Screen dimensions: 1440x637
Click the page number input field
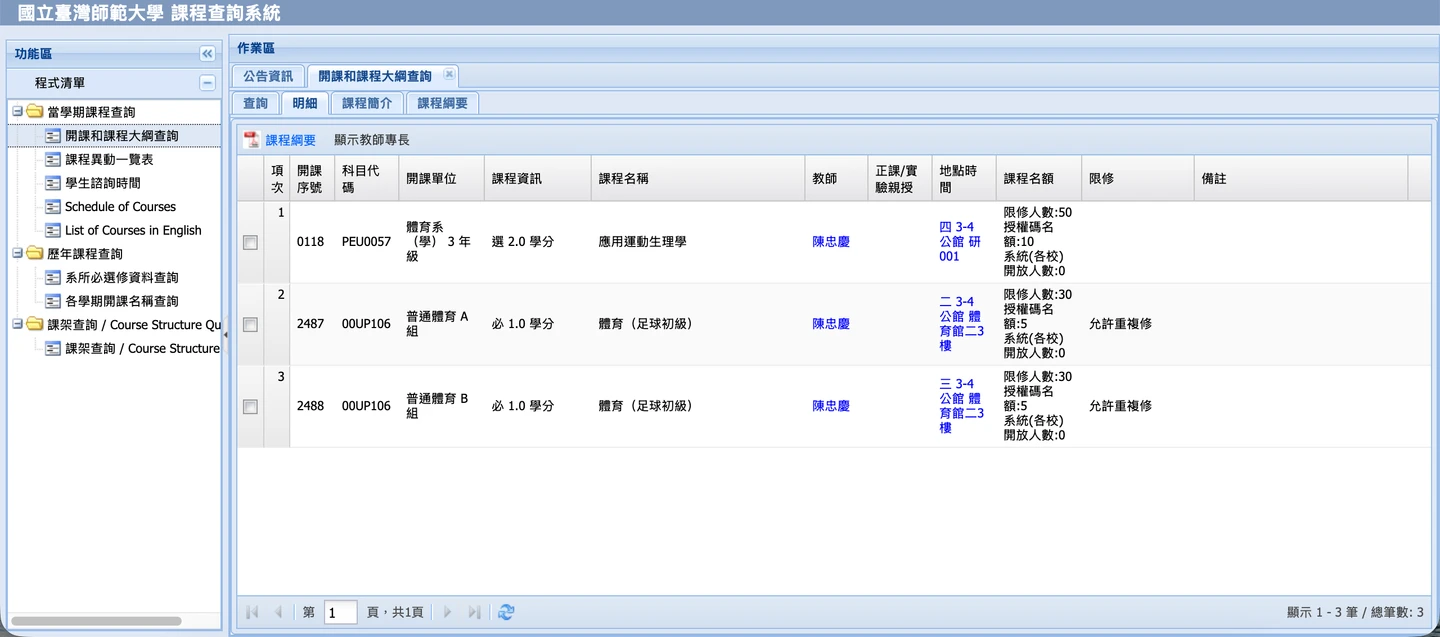[340, 612]
